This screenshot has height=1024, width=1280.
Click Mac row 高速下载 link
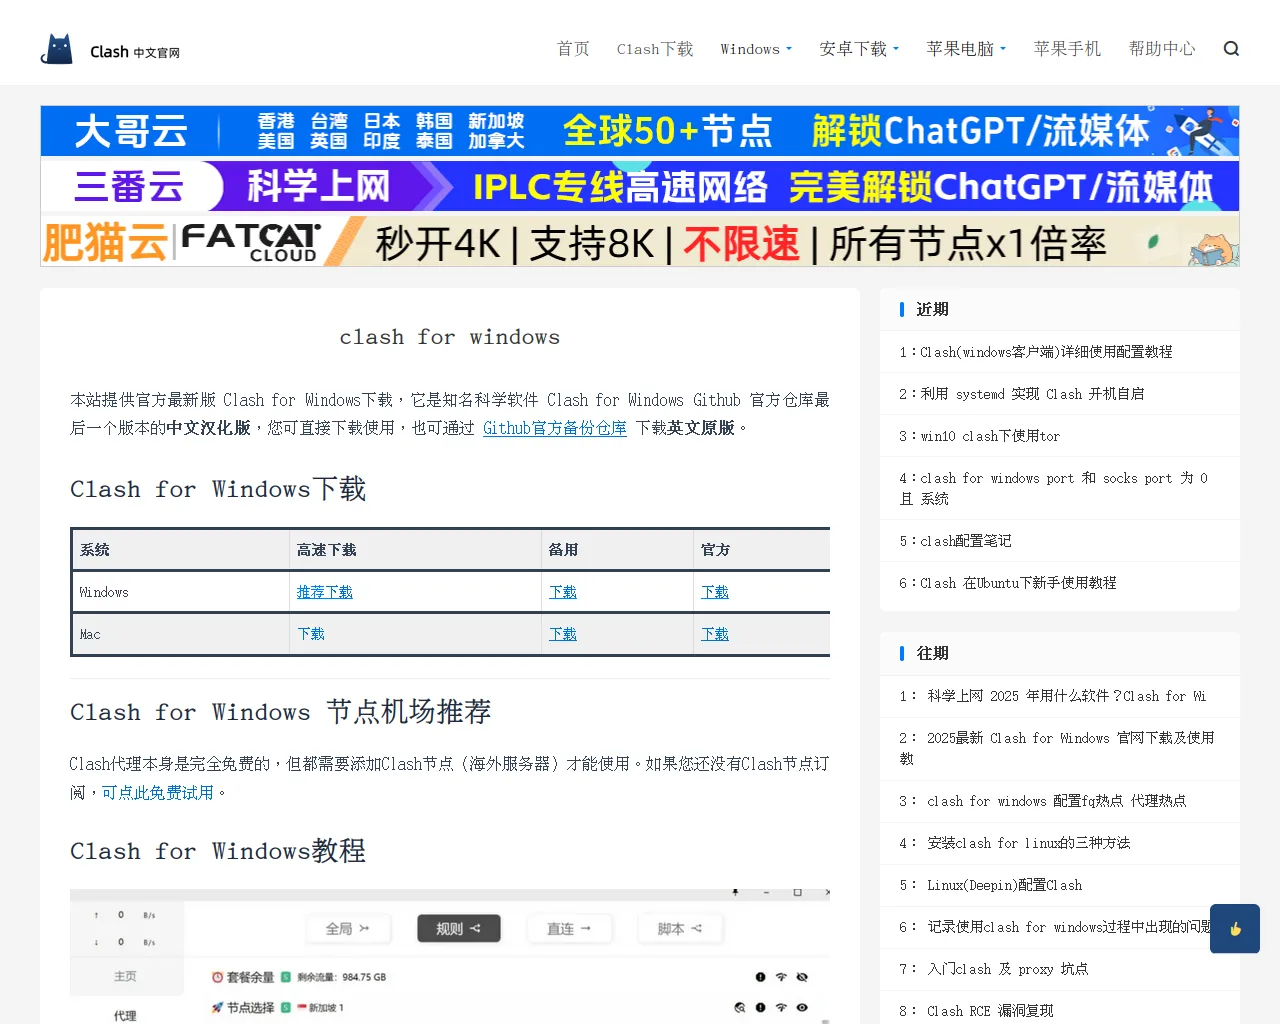(311, 634)
